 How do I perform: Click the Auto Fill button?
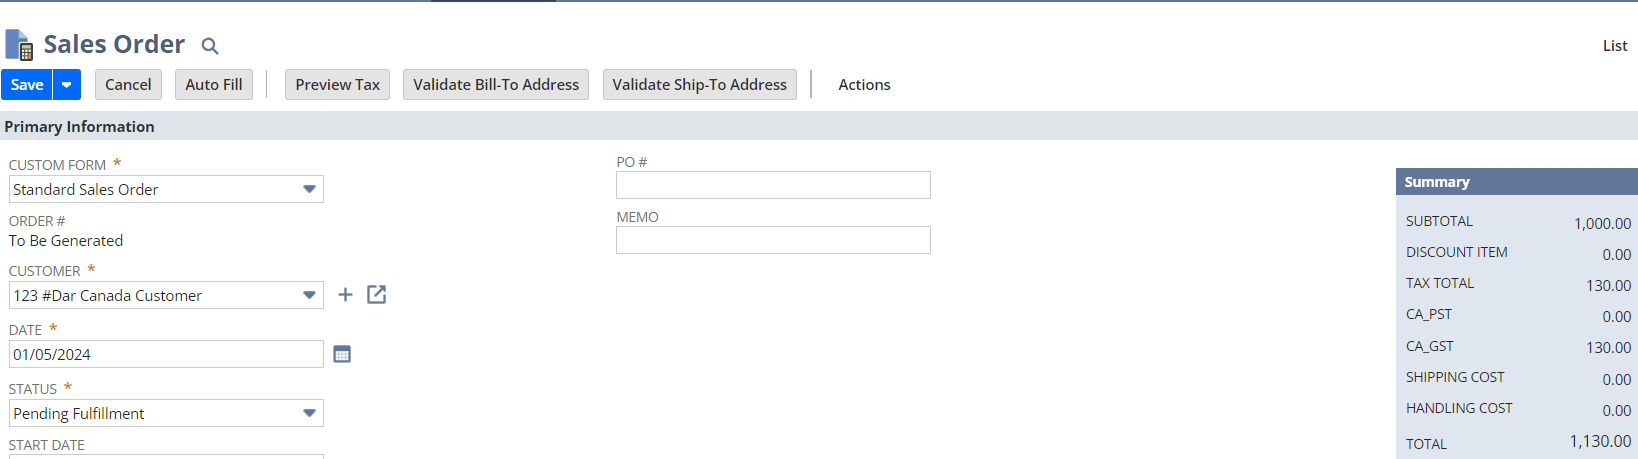tap(214, 85)
